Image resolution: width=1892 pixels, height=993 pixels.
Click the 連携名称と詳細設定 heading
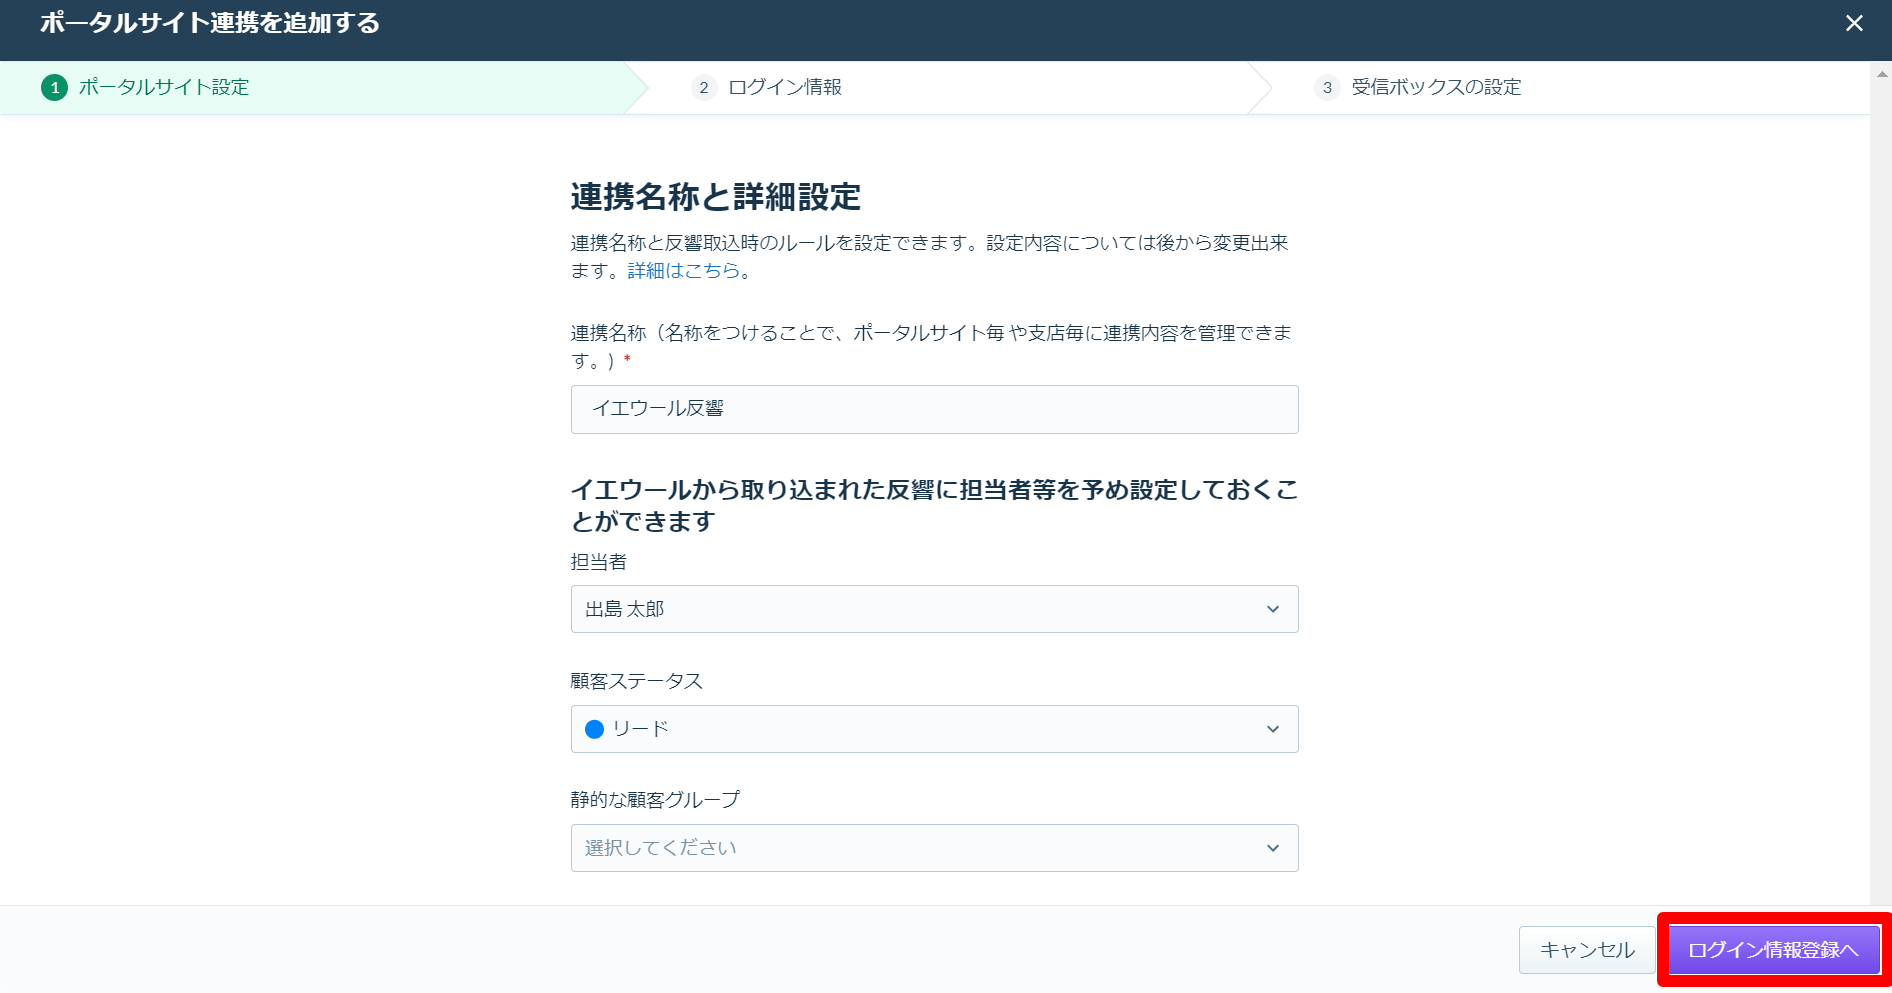pos(715,197)
